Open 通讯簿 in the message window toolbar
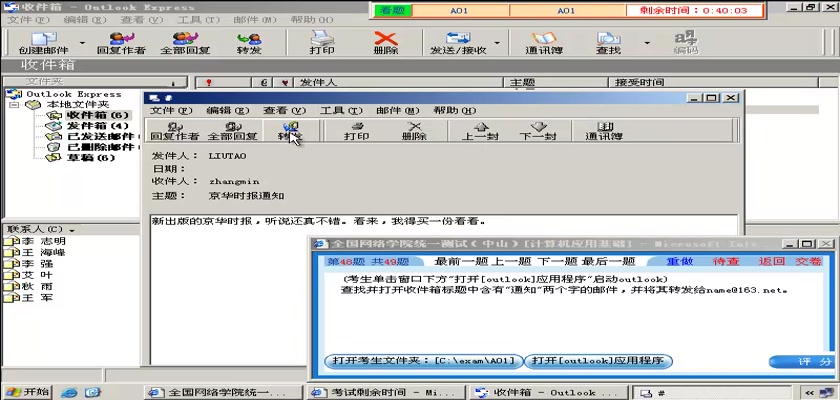The image size is (840, 400). click(x=604, y=131)
